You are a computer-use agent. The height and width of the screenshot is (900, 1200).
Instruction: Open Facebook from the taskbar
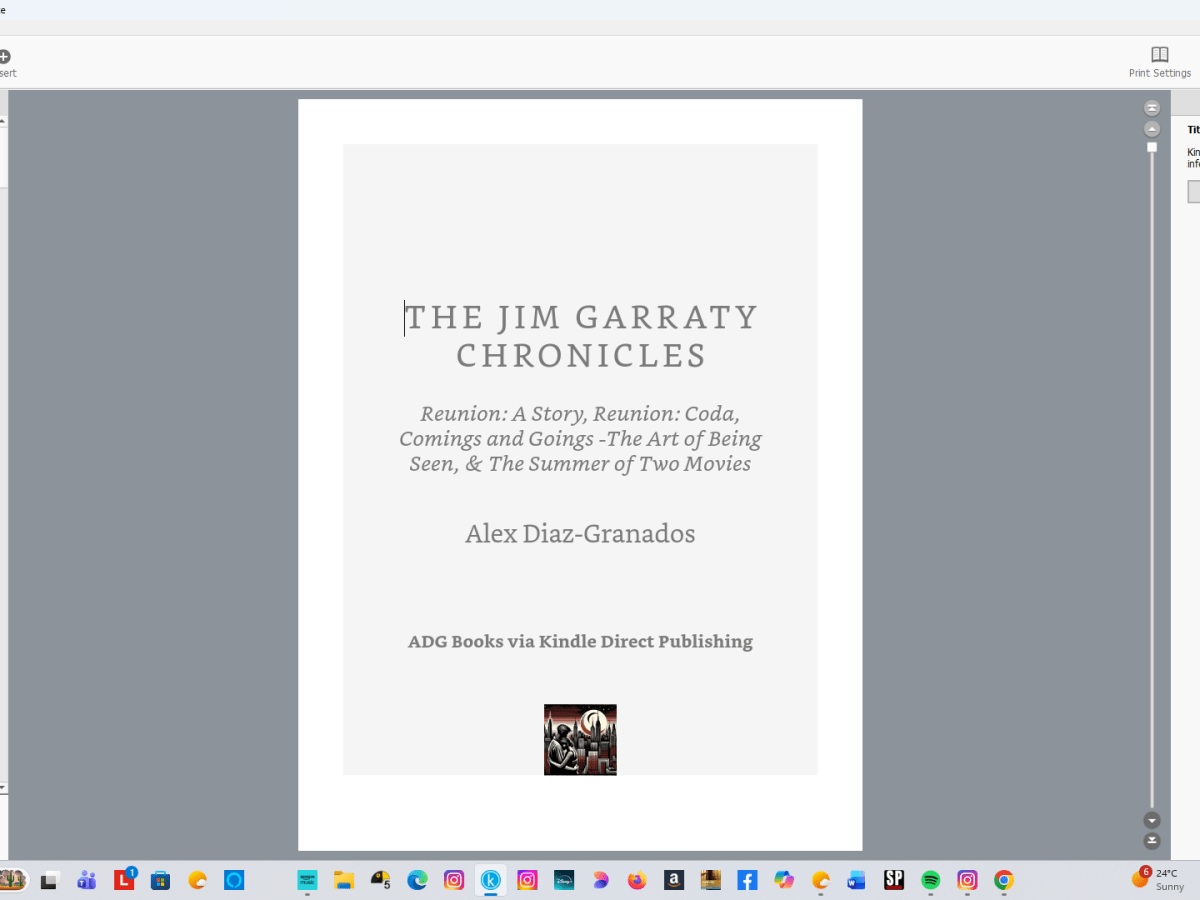click(746, 880)
